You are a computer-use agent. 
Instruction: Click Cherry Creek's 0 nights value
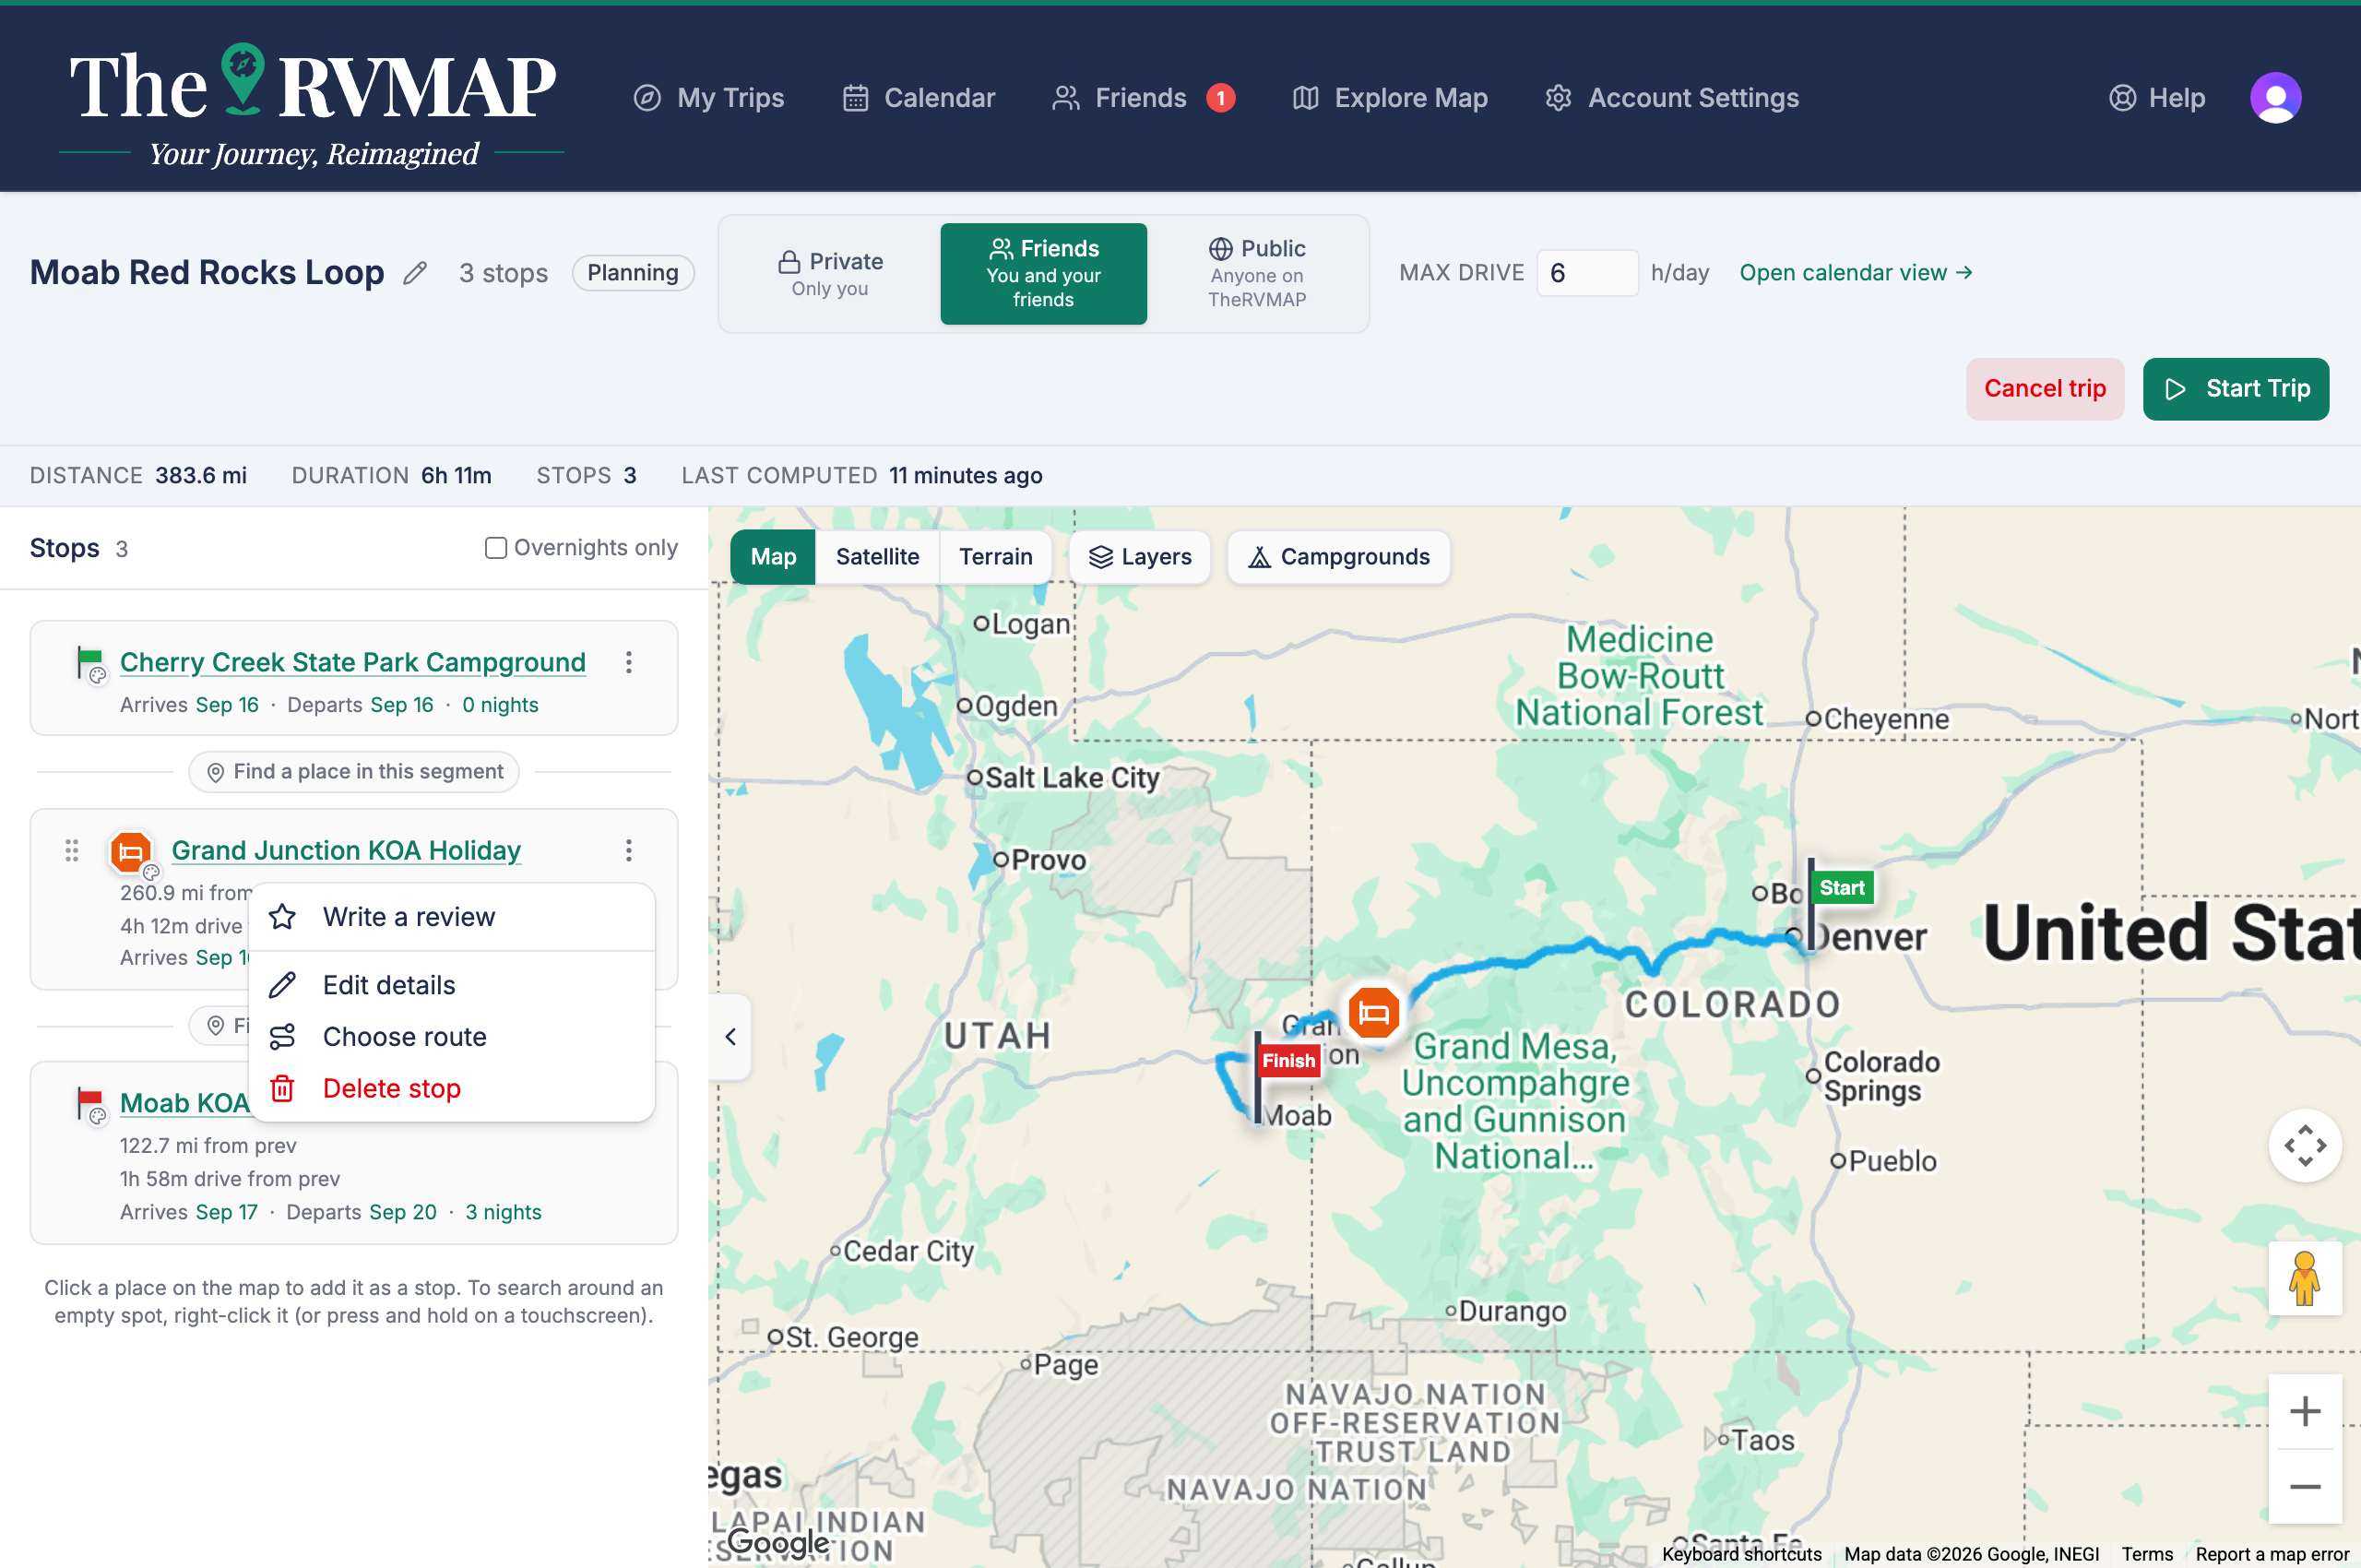500,705
